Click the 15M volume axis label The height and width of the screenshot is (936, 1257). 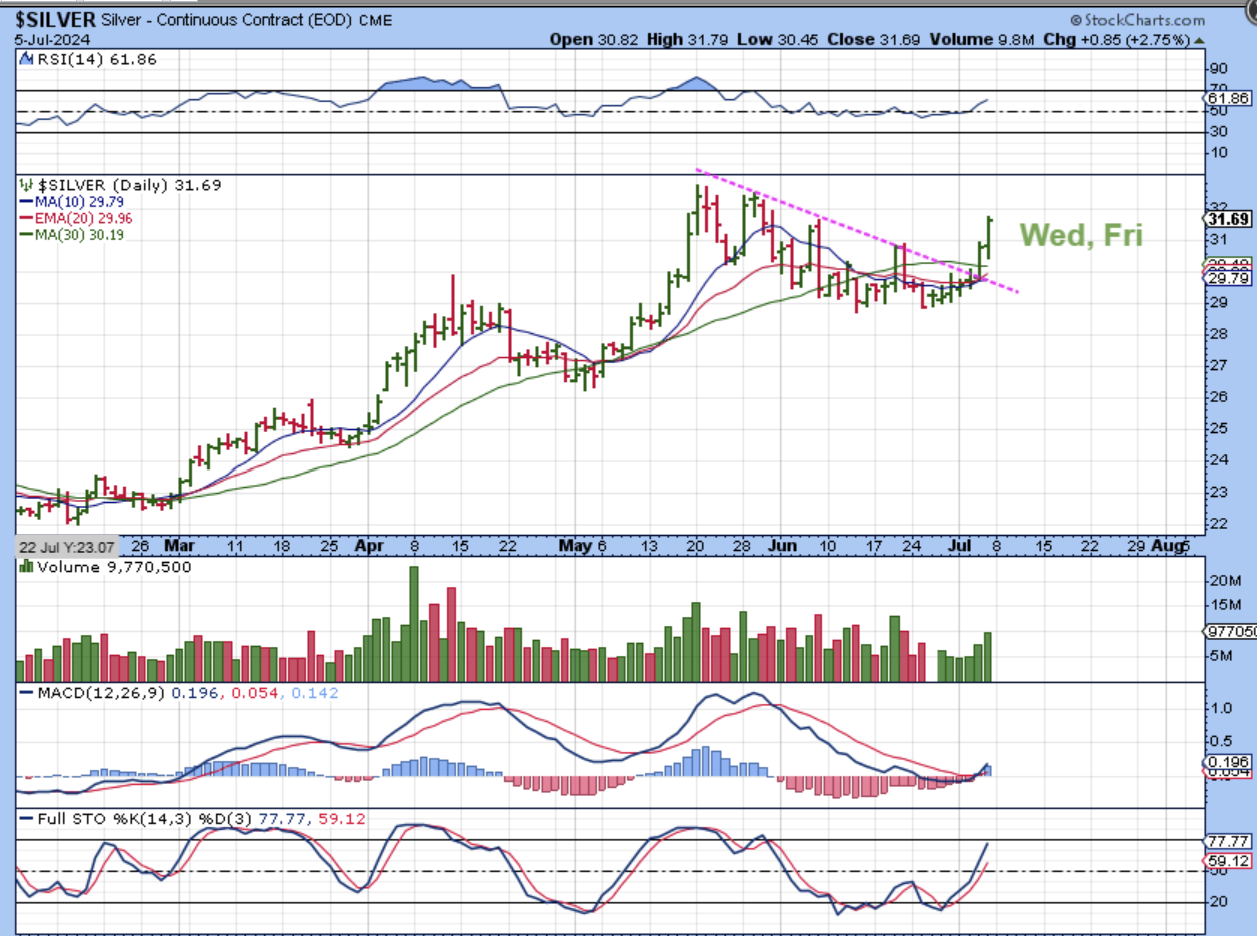pos(1226,604)
